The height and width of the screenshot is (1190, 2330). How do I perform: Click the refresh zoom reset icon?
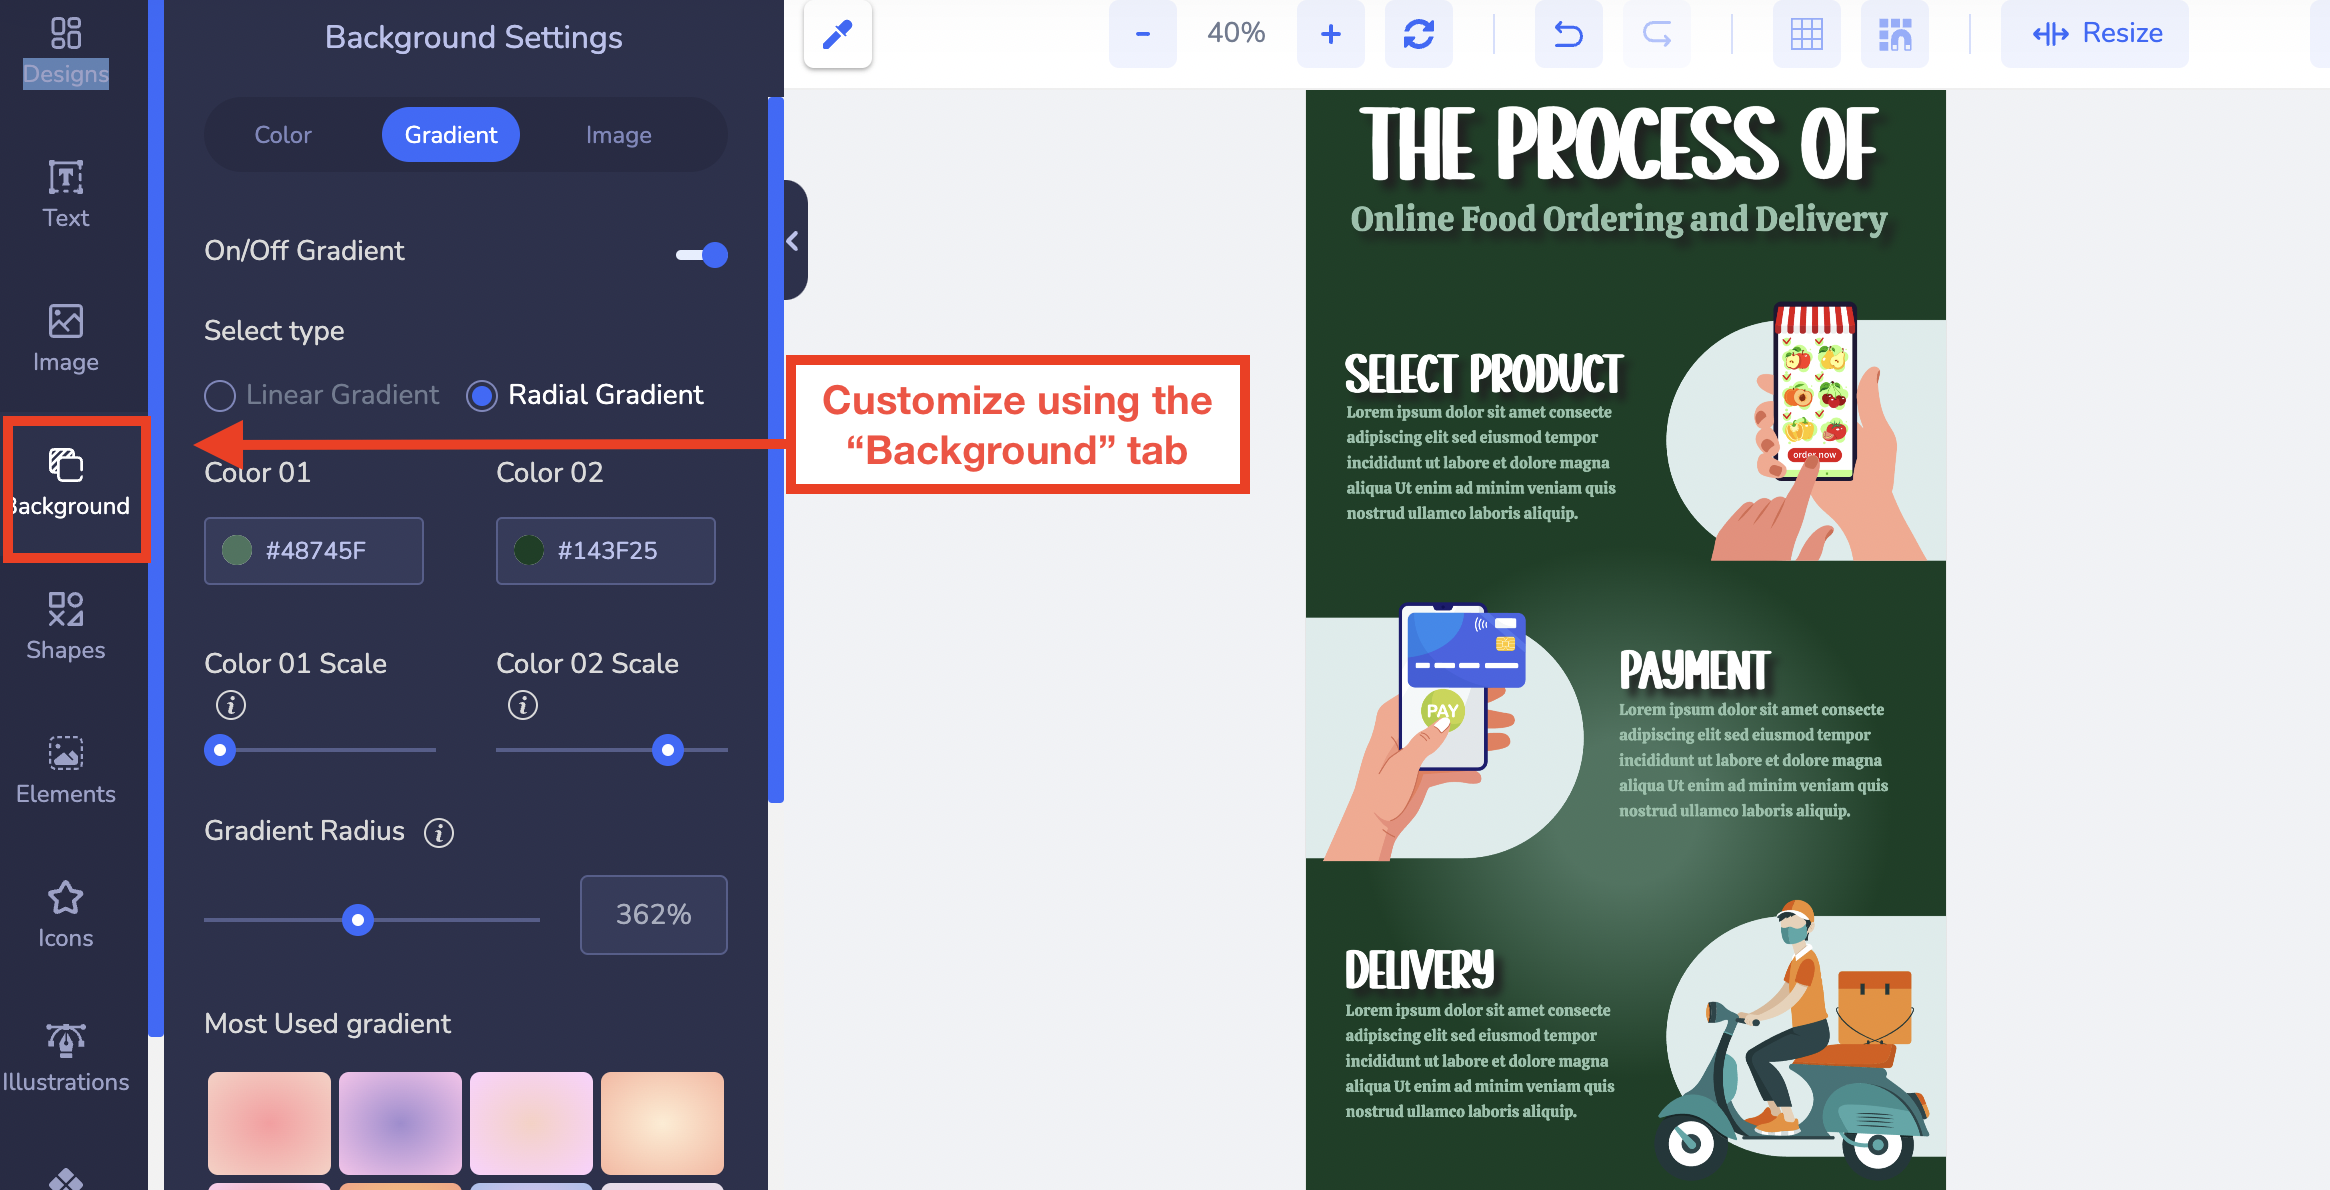point(1418,35)
